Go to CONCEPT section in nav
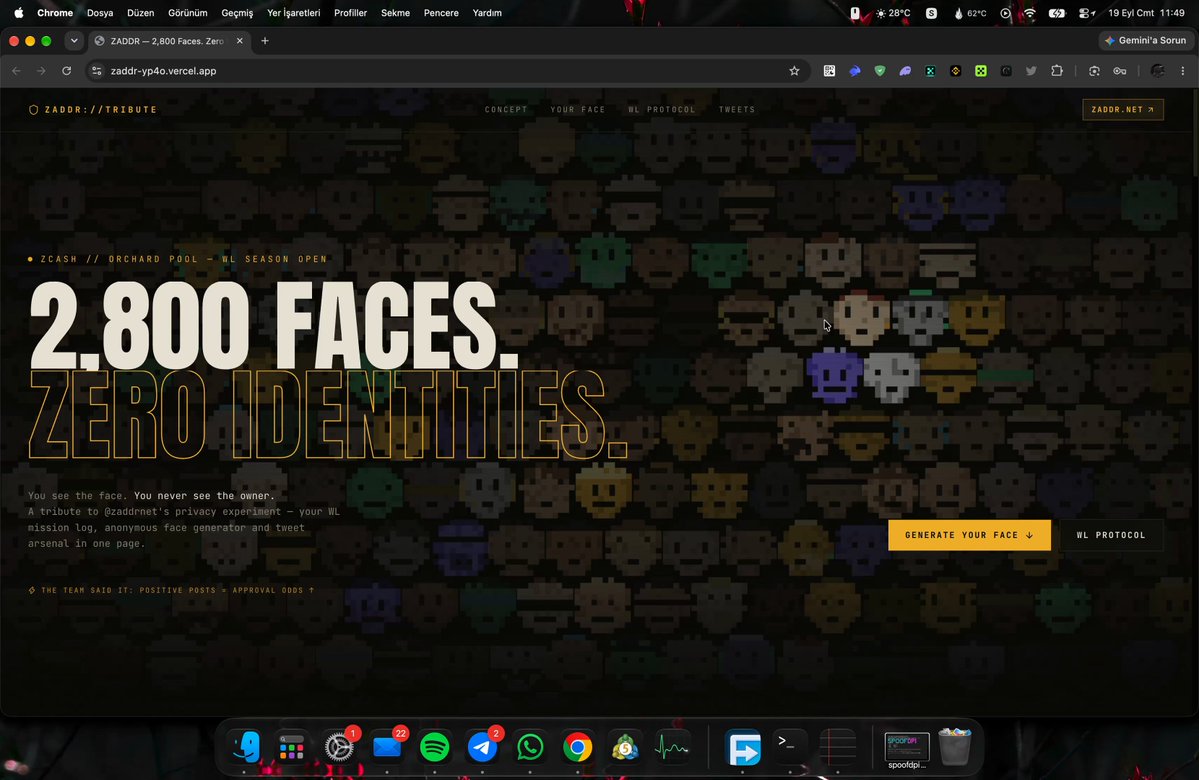This screenshot has width=1199, height=780. point(506,109)
